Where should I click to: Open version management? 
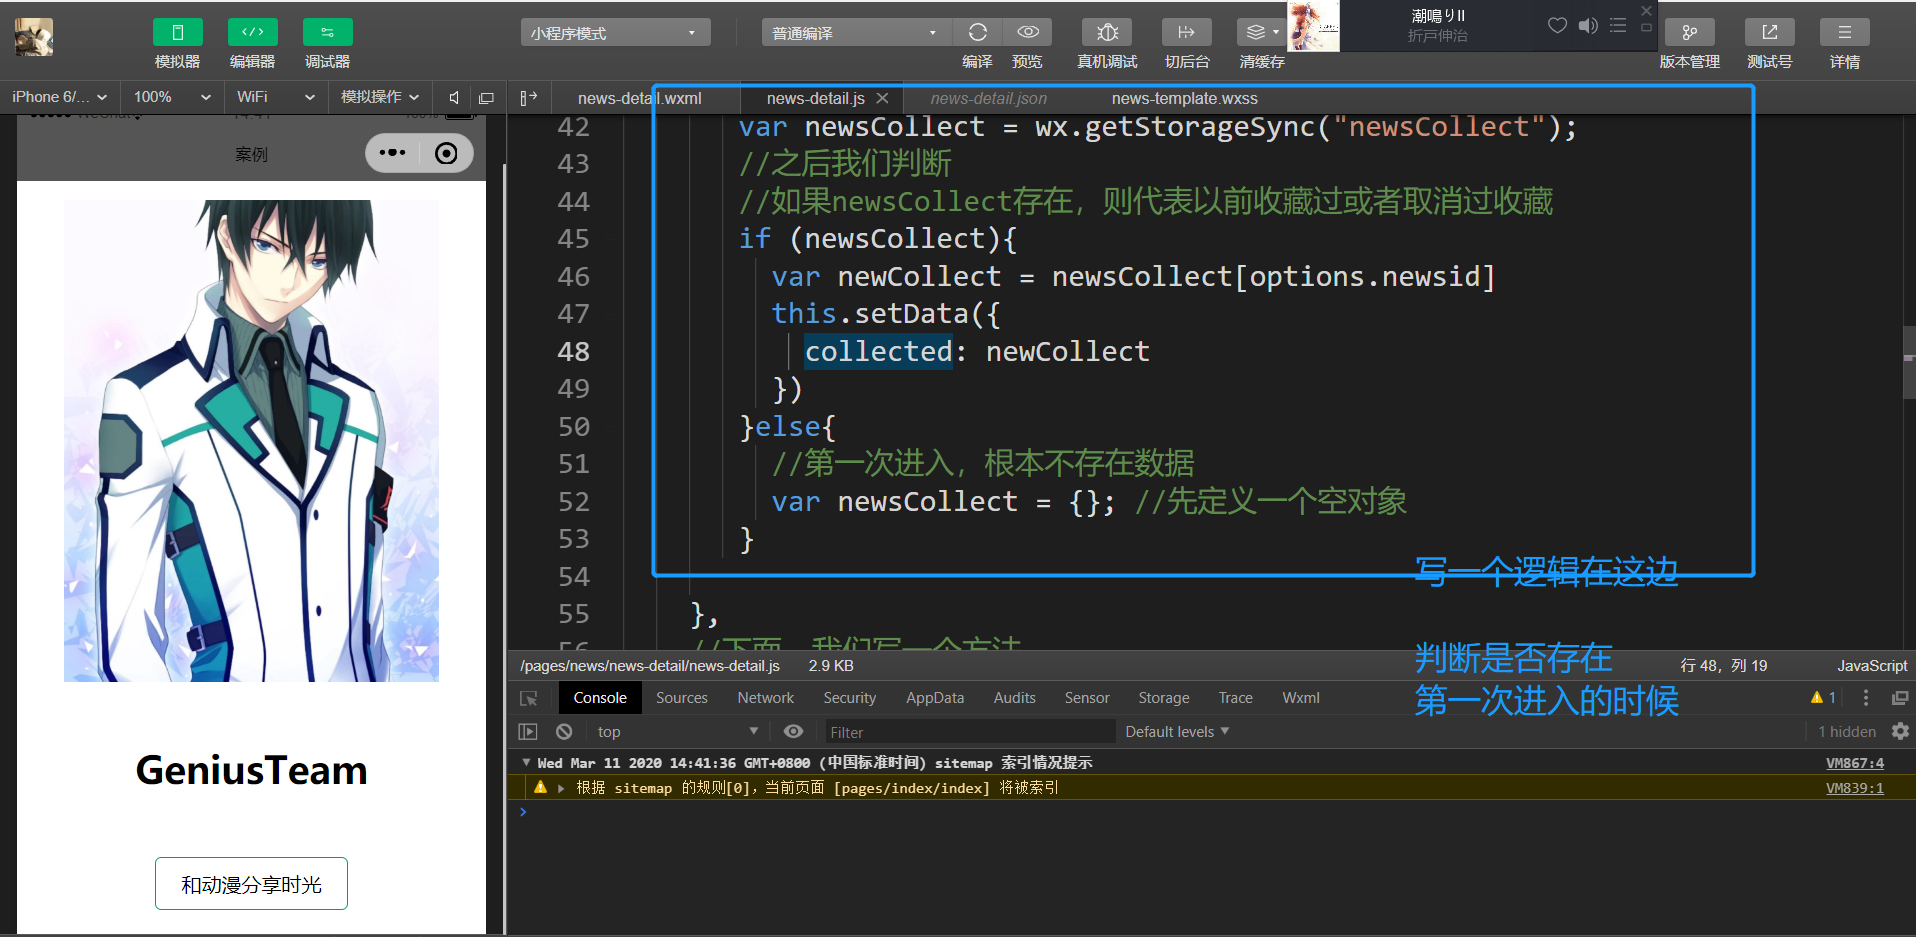(x=1690, y=32)
